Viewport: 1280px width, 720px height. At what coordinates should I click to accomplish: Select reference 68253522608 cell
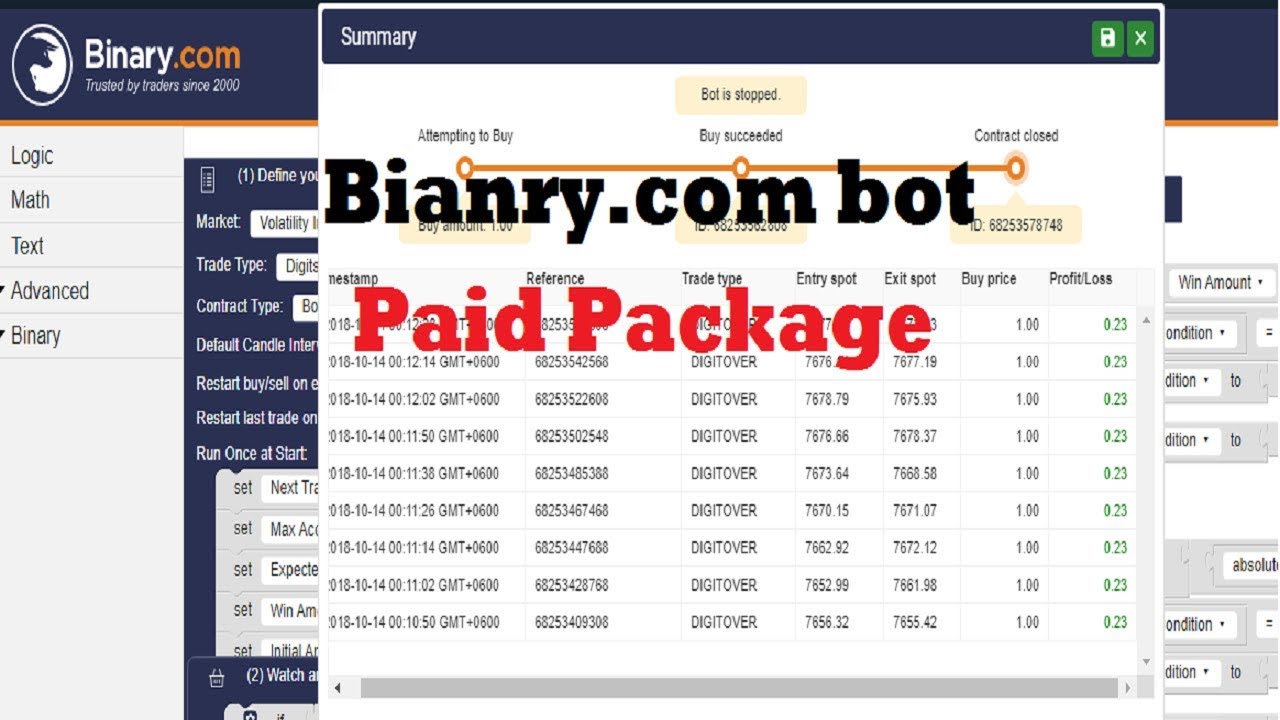[603, 399]
